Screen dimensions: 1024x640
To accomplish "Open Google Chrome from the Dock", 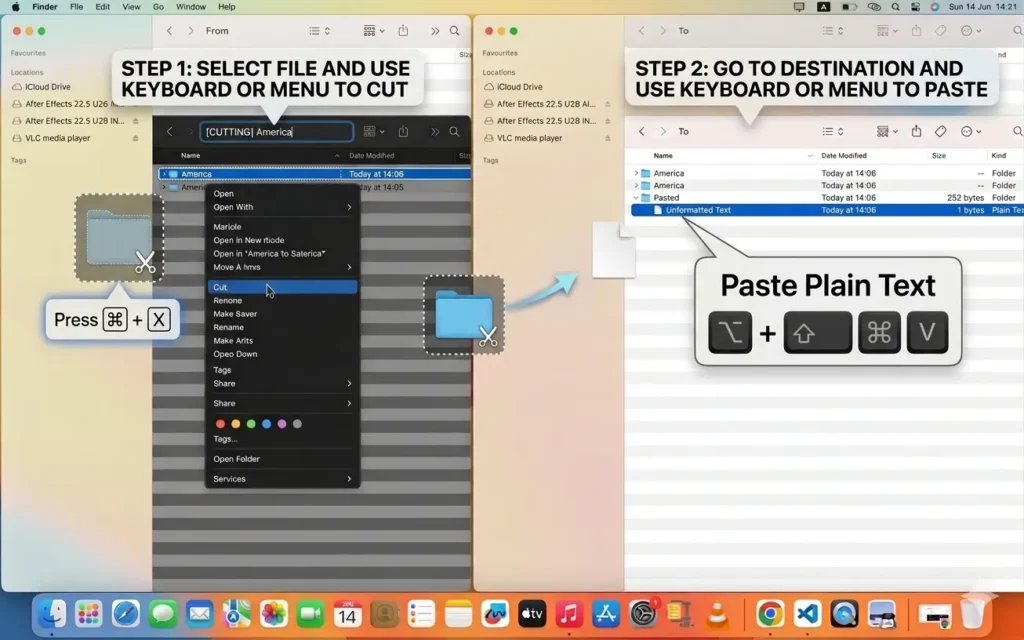I will (x=770, y=614).
